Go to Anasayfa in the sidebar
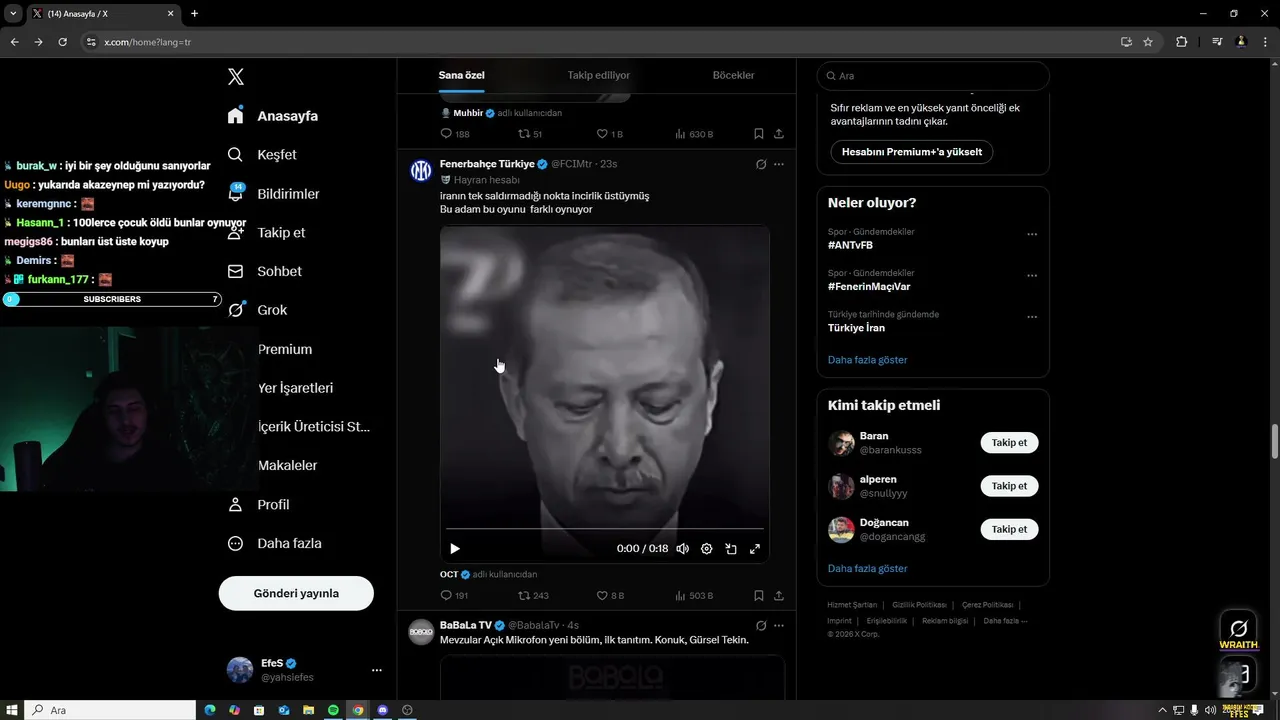Viewport: 1280px width, 720px height. (273, 116)
